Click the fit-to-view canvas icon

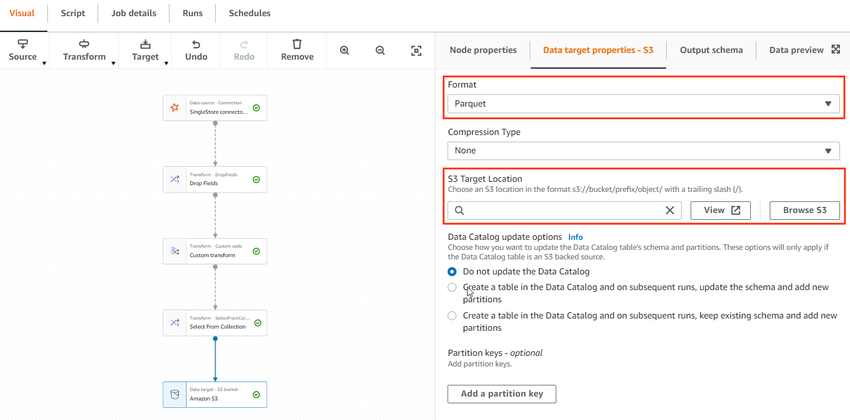pyautogui.click(x=416, y=50)
